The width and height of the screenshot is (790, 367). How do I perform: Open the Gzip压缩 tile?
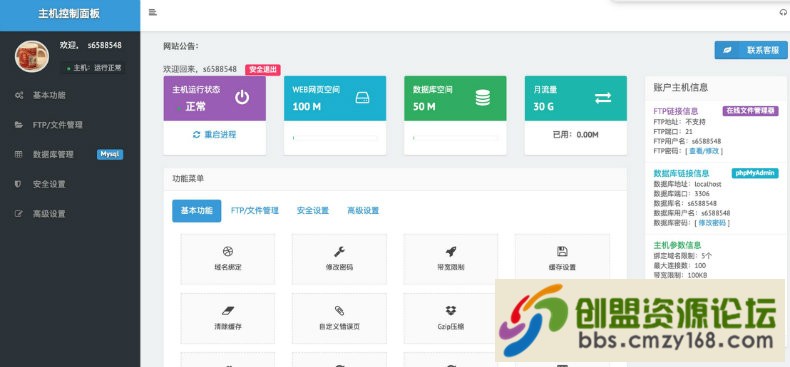tap(450, 318)
